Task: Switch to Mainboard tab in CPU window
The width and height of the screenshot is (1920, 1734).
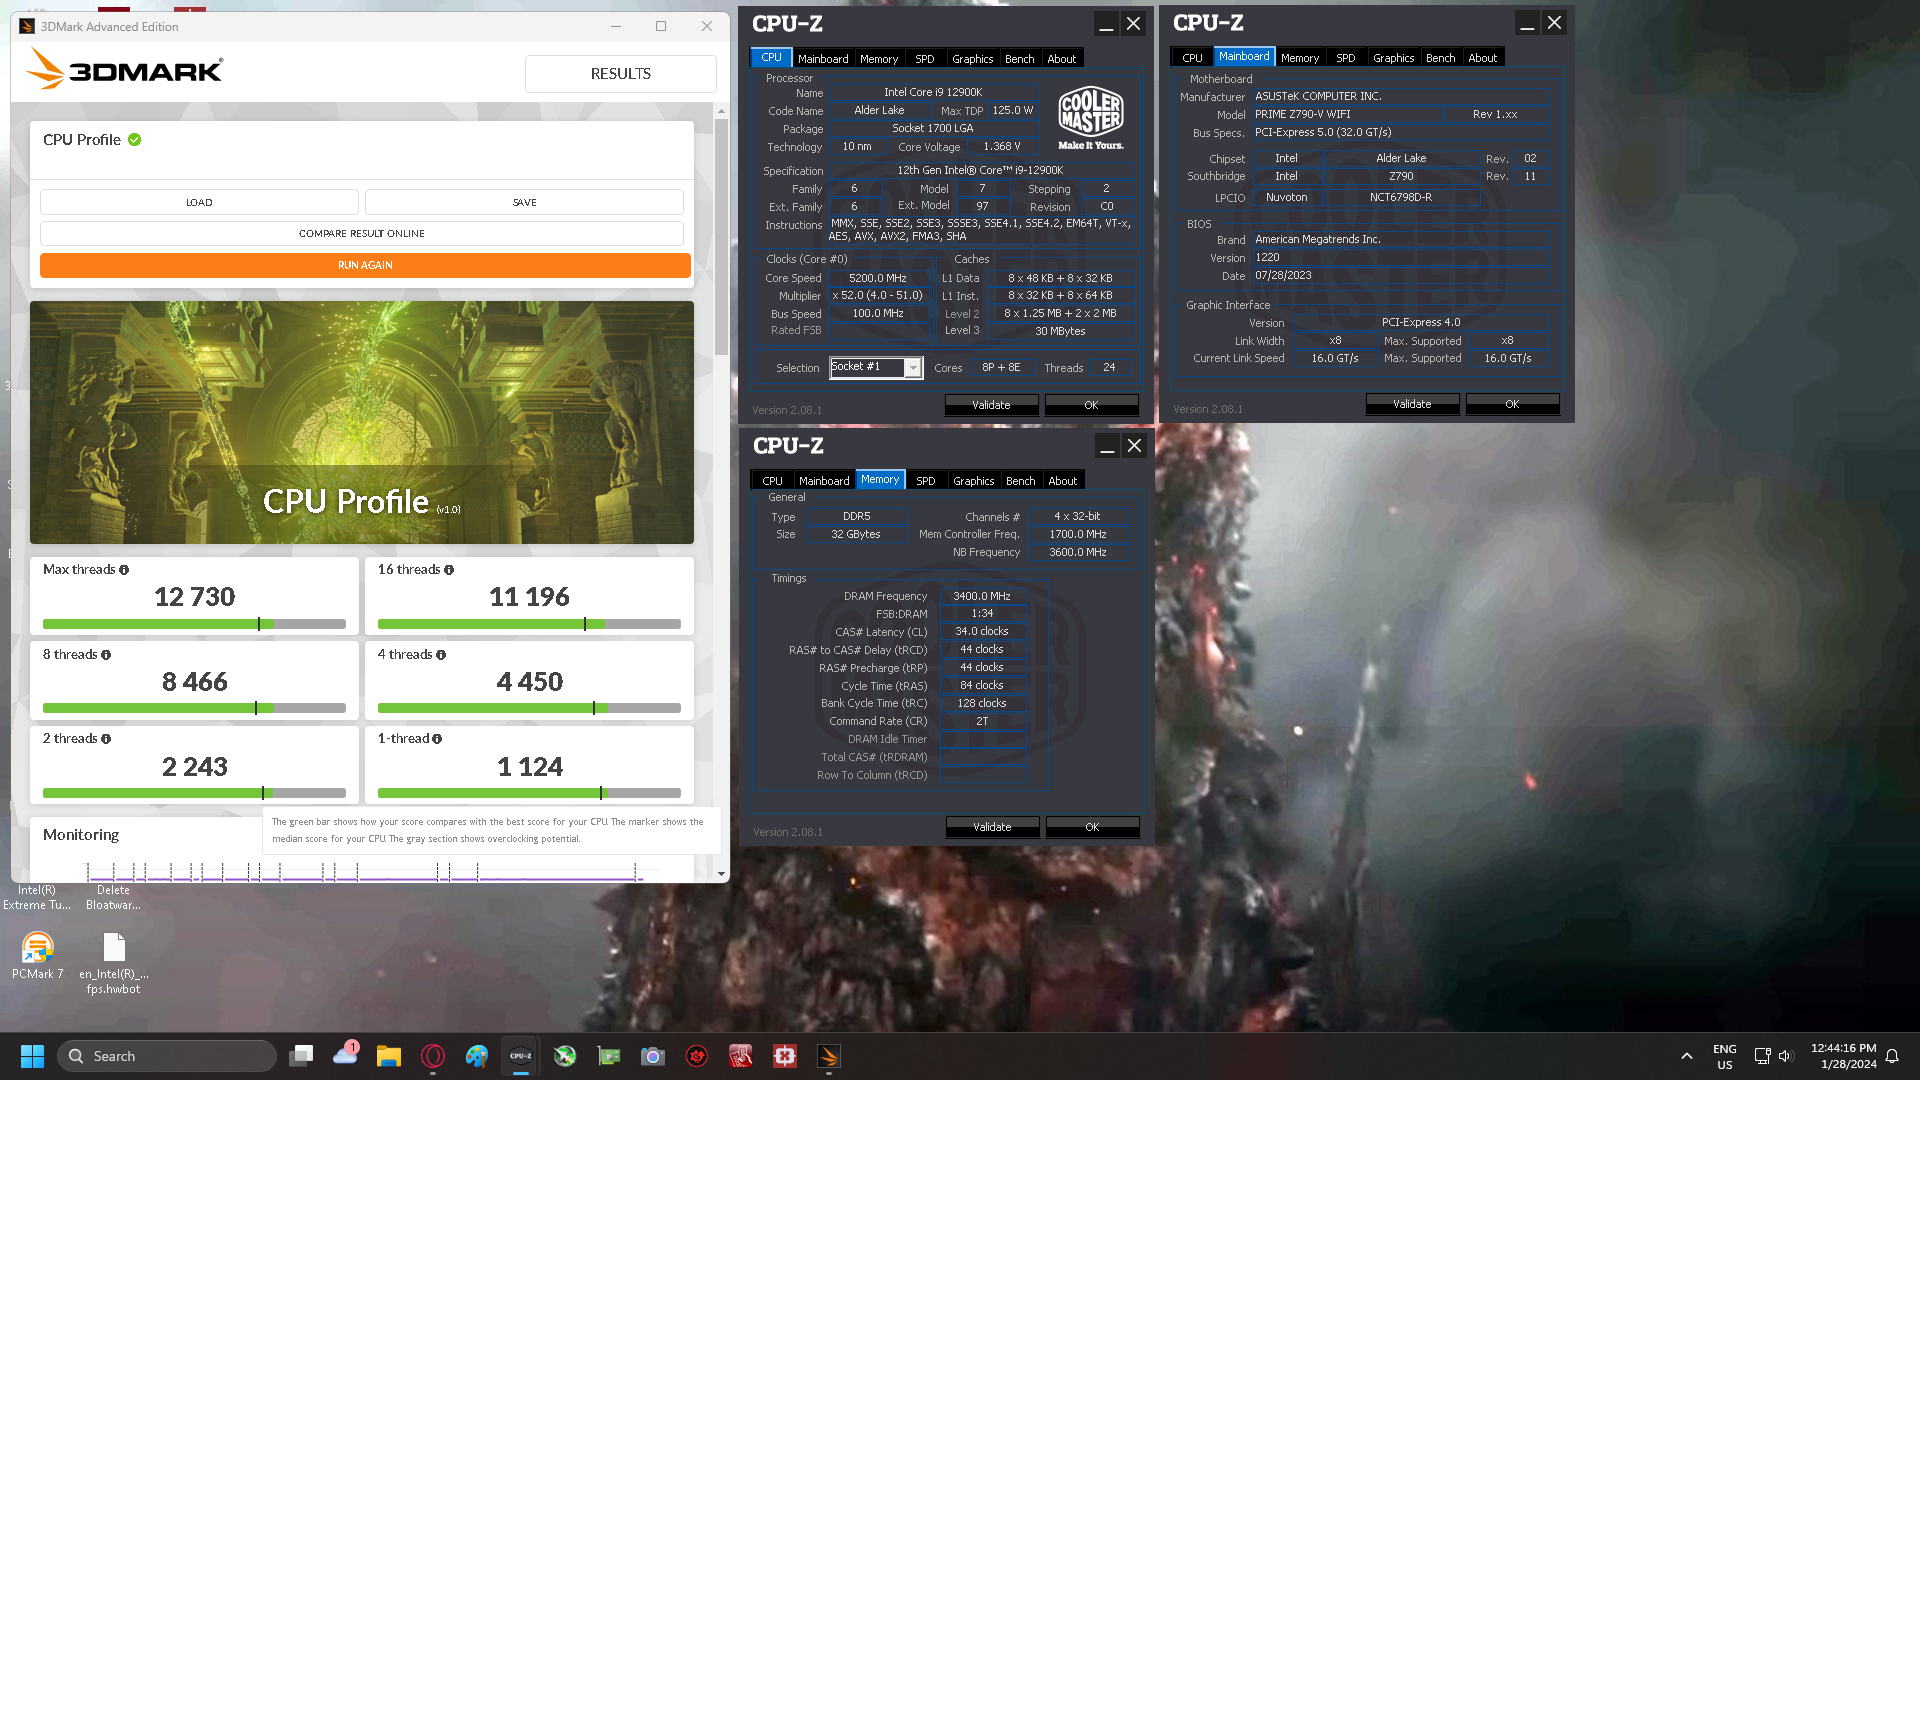Action: [823, 59]
